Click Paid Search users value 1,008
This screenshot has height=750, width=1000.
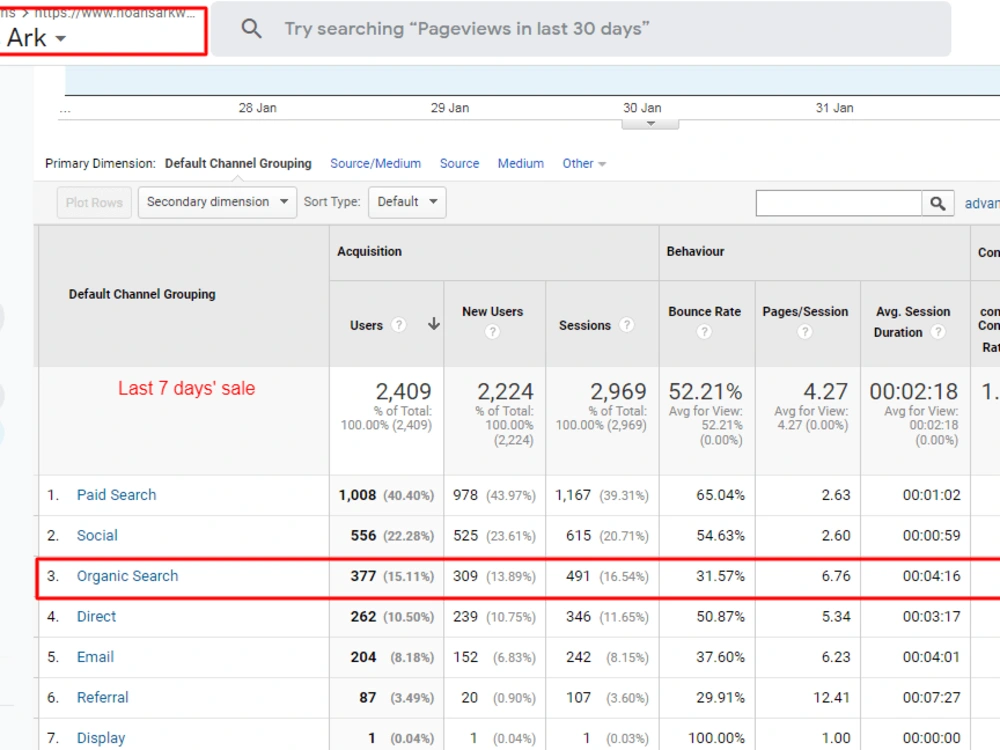coord(357,495)
